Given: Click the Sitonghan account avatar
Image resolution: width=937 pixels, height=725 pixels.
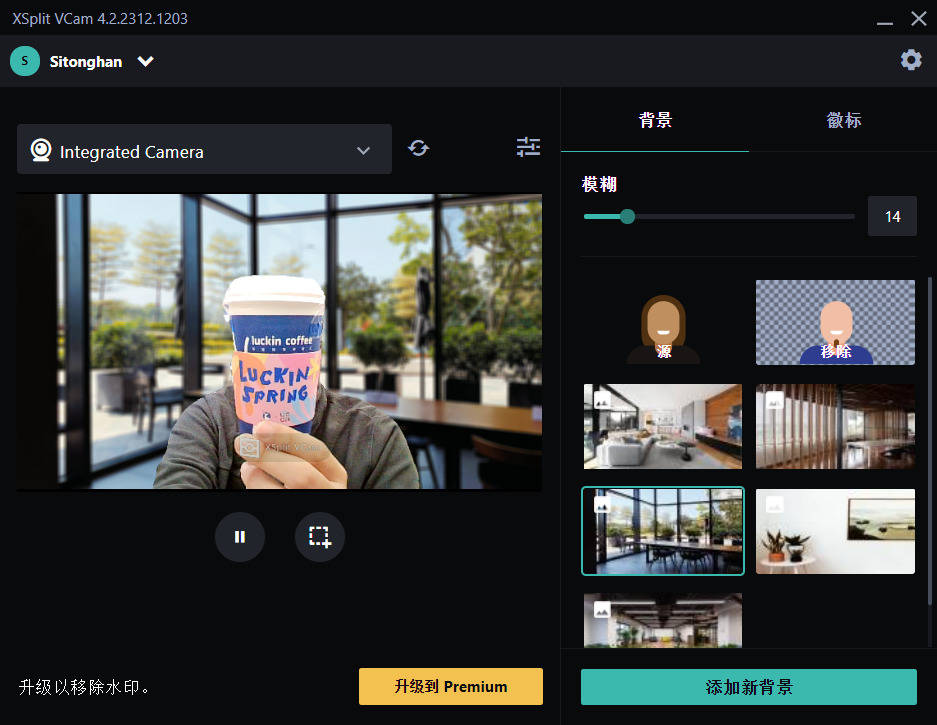Looking at the screenshot, I should (x=25, y=61).
